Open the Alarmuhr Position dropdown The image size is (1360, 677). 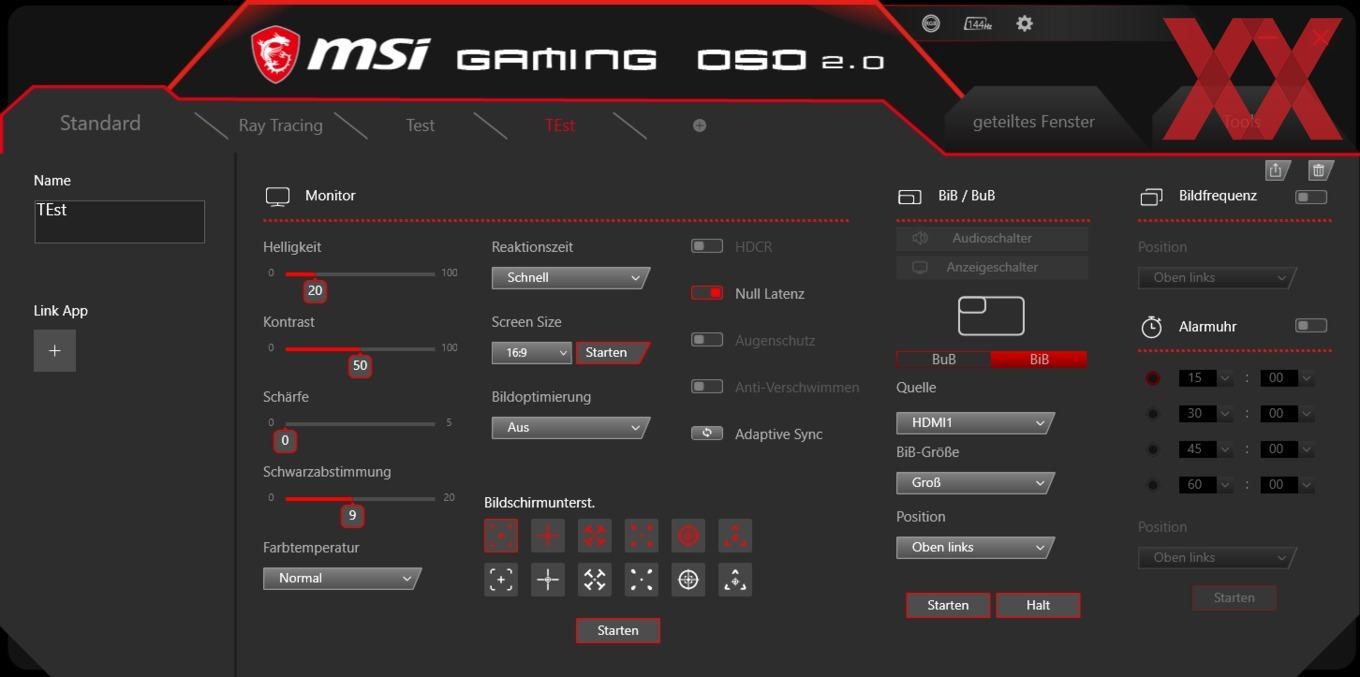coord(1217,558)
